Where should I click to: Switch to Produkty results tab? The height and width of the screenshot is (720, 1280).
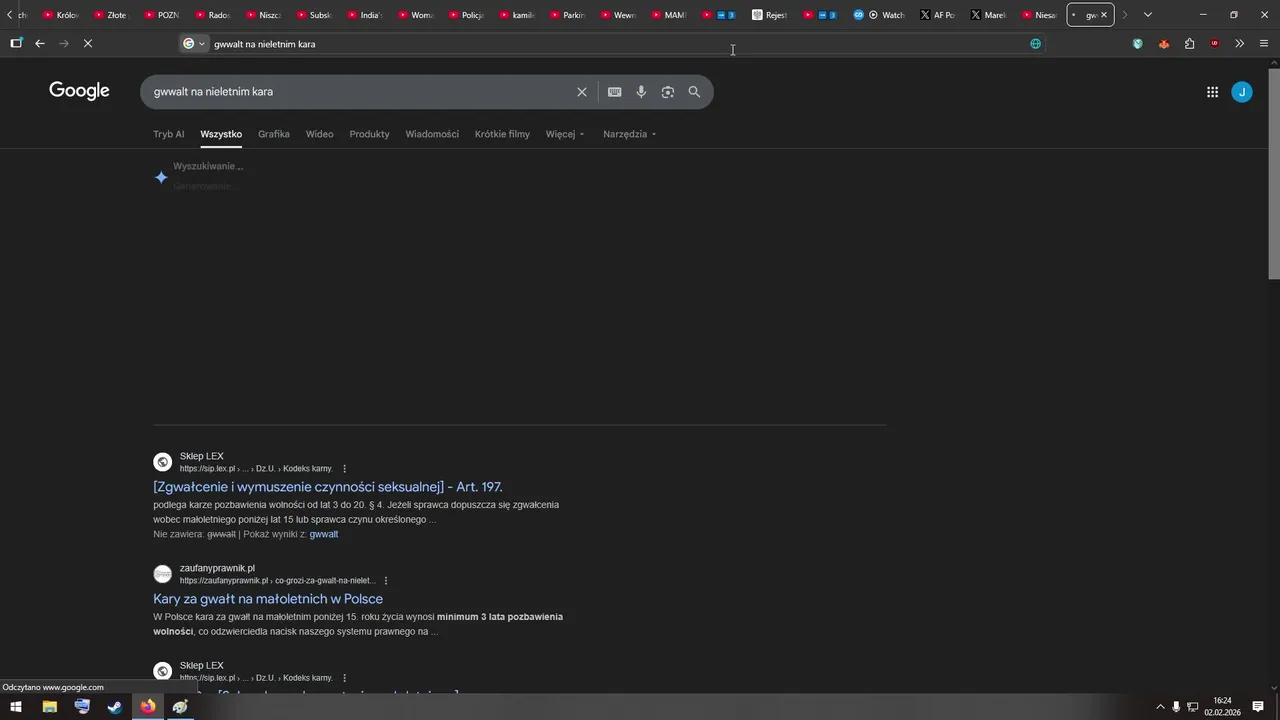369,134
